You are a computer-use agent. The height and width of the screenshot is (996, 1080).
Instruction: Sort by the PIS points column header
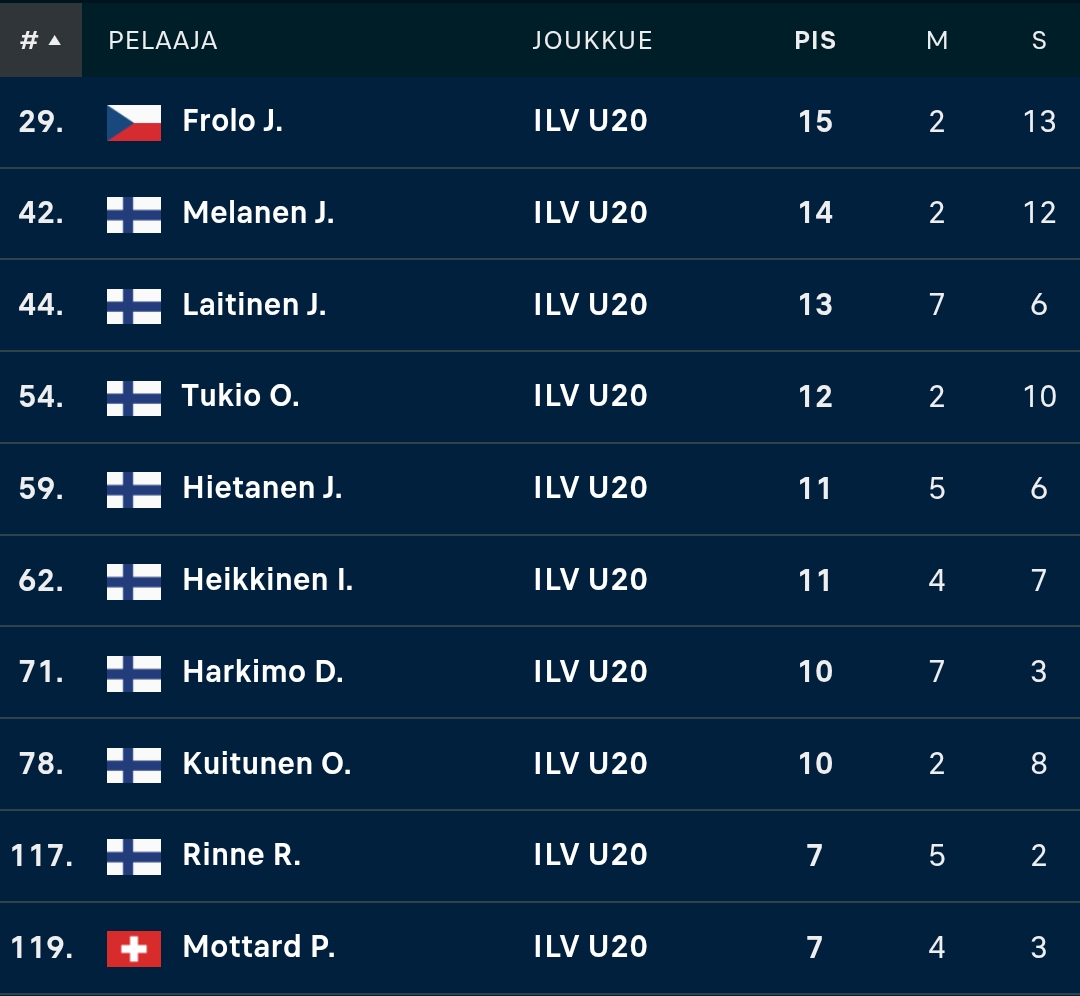pos(815,40)
